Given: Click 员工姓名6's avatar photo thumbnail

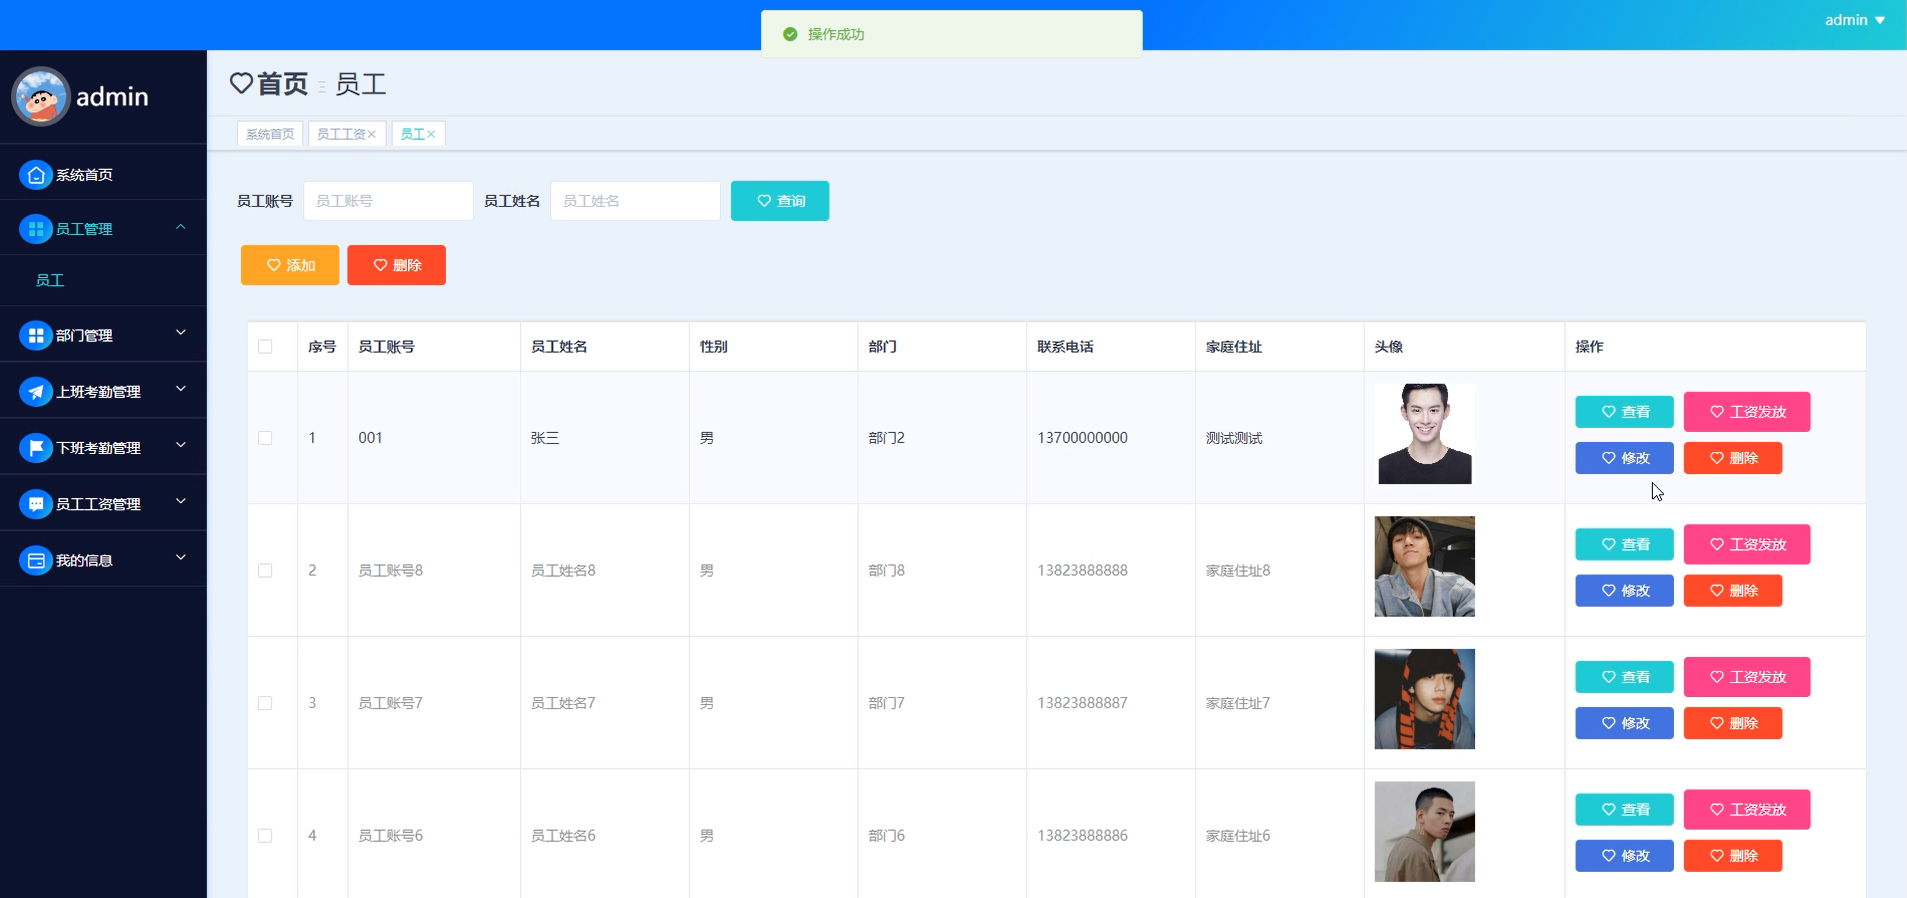Looking at the screenshot, I should [x=1425, y=832].
